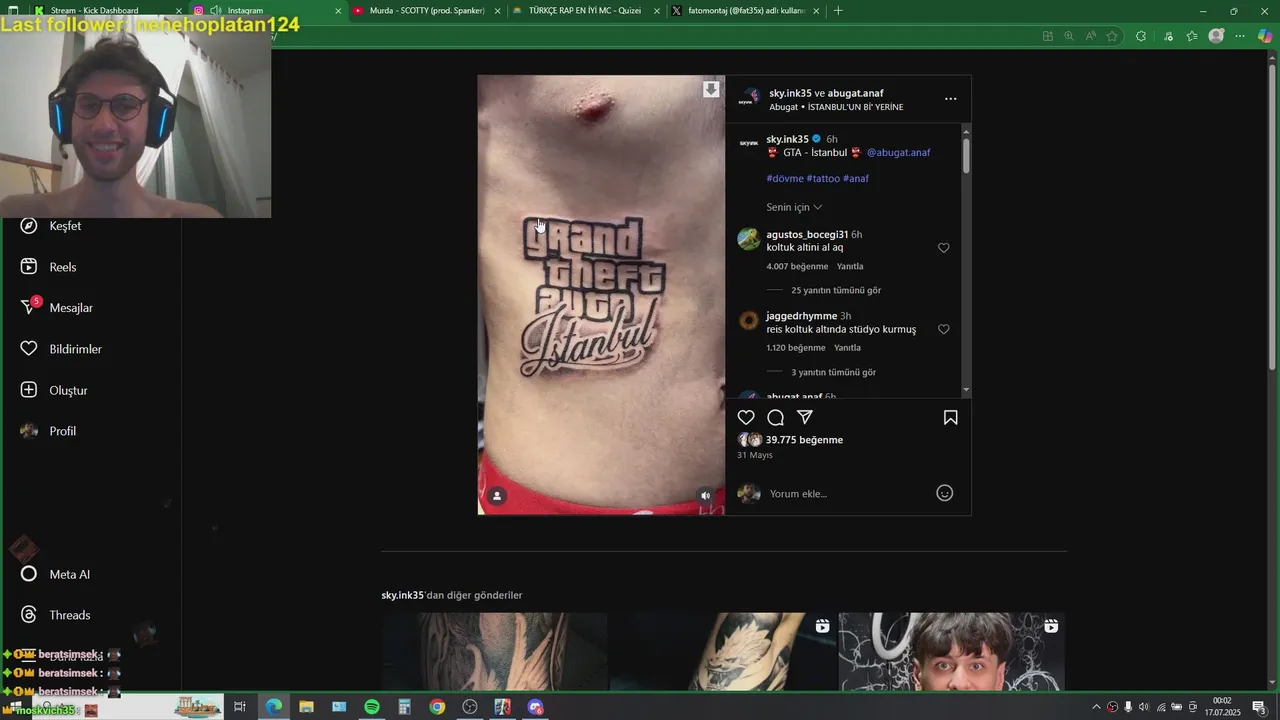Open the abugat.anaf profile link in the header
This screenshot has width=1280, height=720.
tap(855, 93)
